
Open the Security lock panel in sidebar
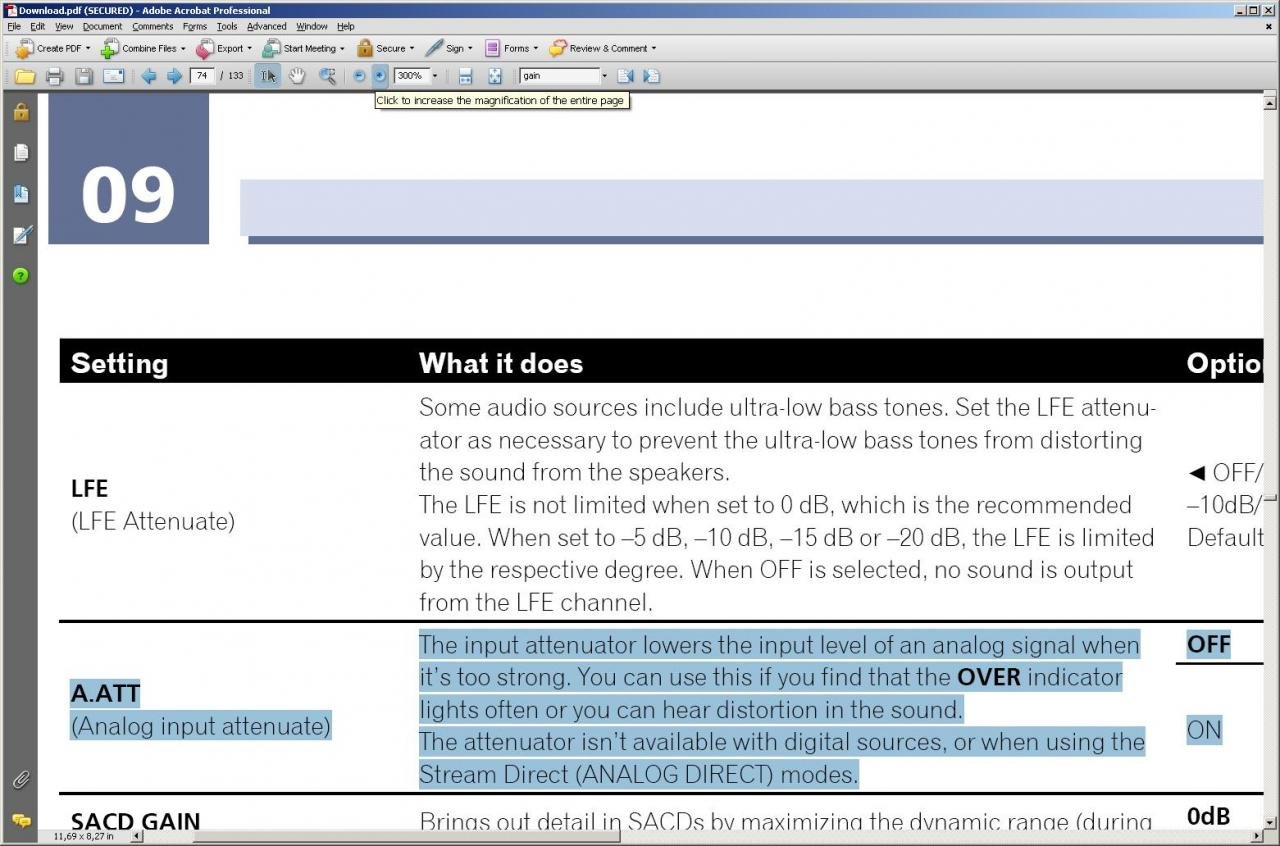[21, 112]
